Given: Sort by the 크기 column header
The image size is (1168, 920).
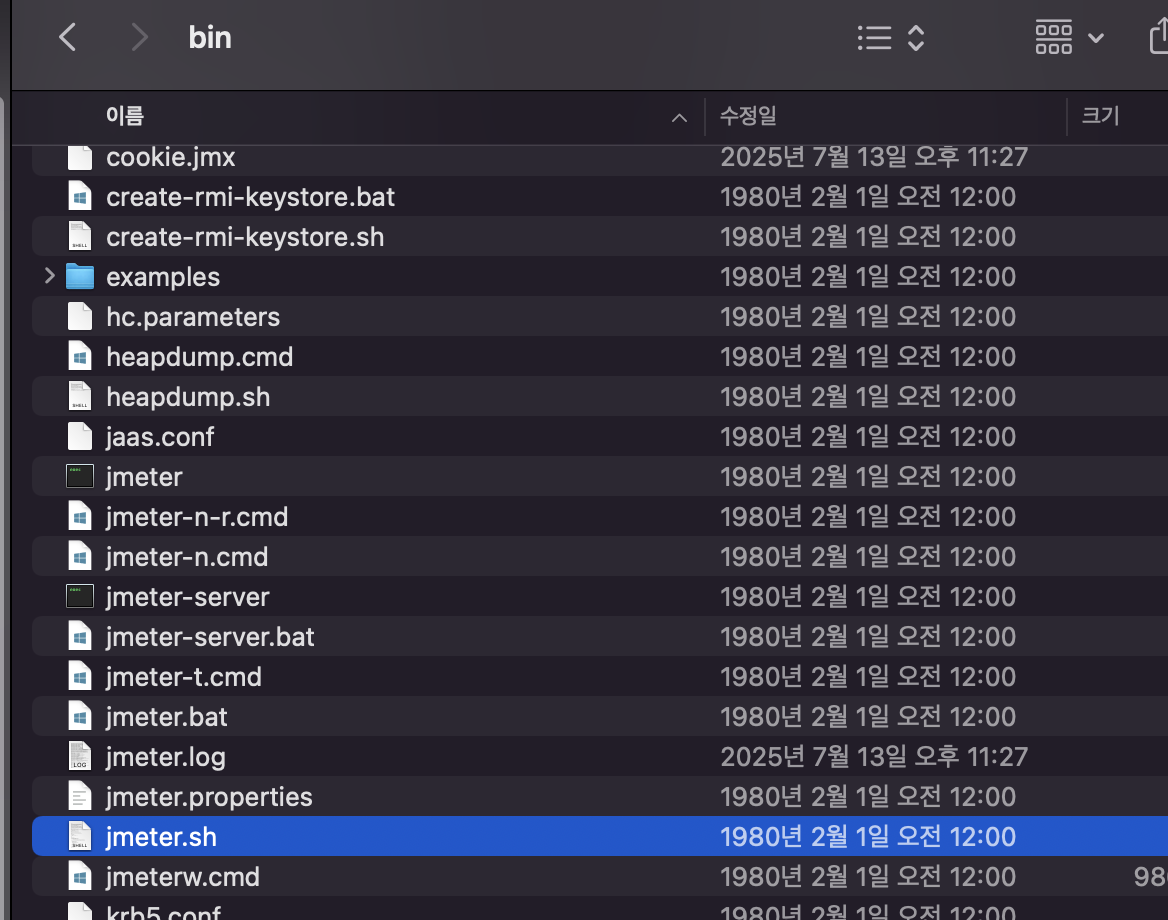Looking at the screenshot, I should [1100, 115].
